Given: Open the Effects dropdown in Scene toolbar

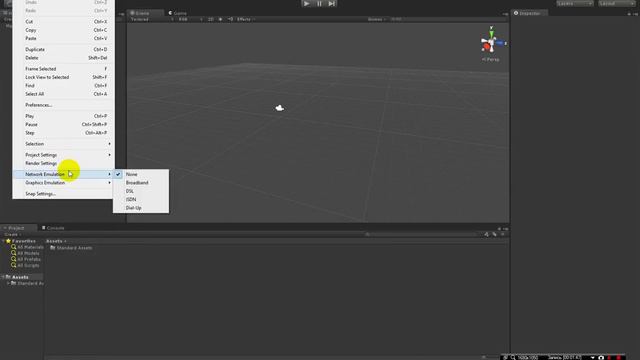Looking at the screenshot, I should (x=245, y=19).
